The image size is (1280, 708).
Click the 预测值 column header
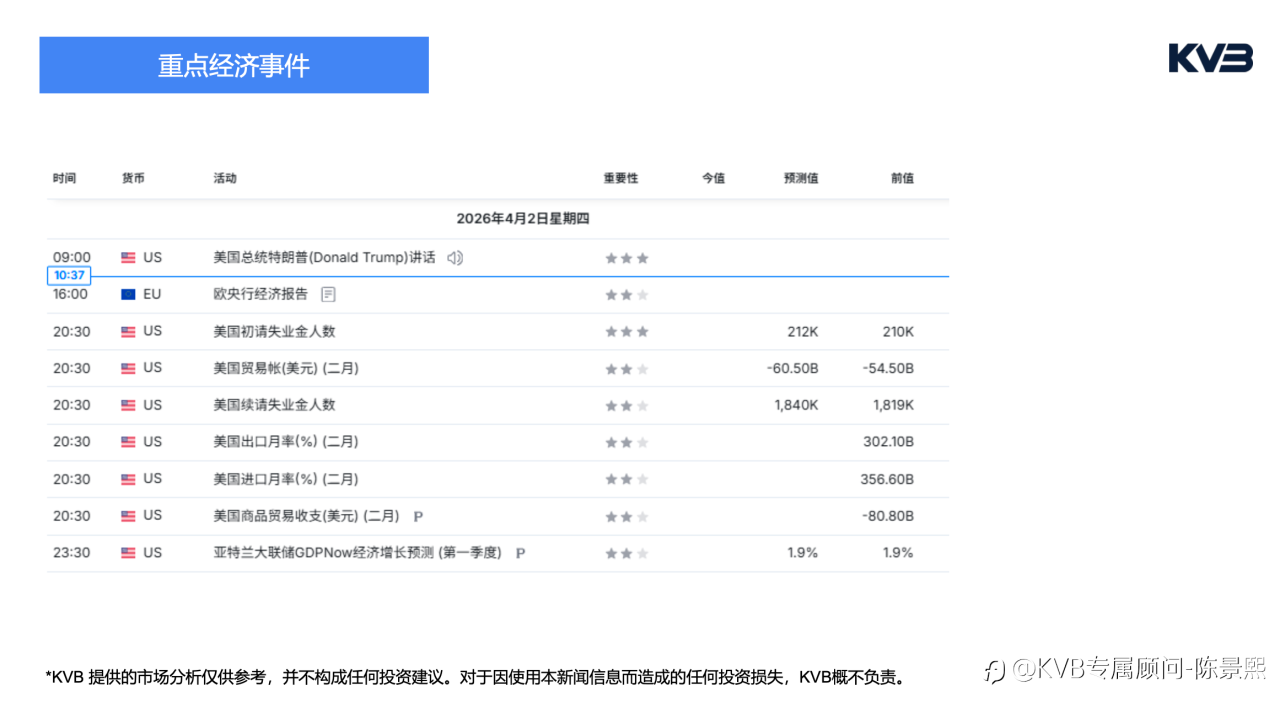(801, 178)
